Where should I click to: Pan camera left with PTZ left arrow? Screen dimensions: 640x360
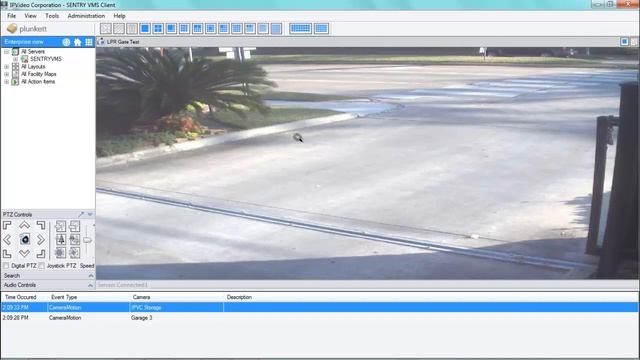pyautogui.click(x=7, y=240)
